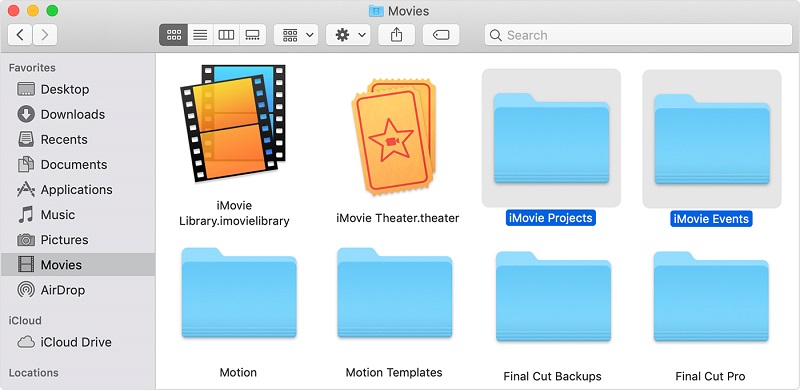Go back with the left chevron button
Image resolution: width=800 pixels, height=390 pixels.
(x=20, y=35)
